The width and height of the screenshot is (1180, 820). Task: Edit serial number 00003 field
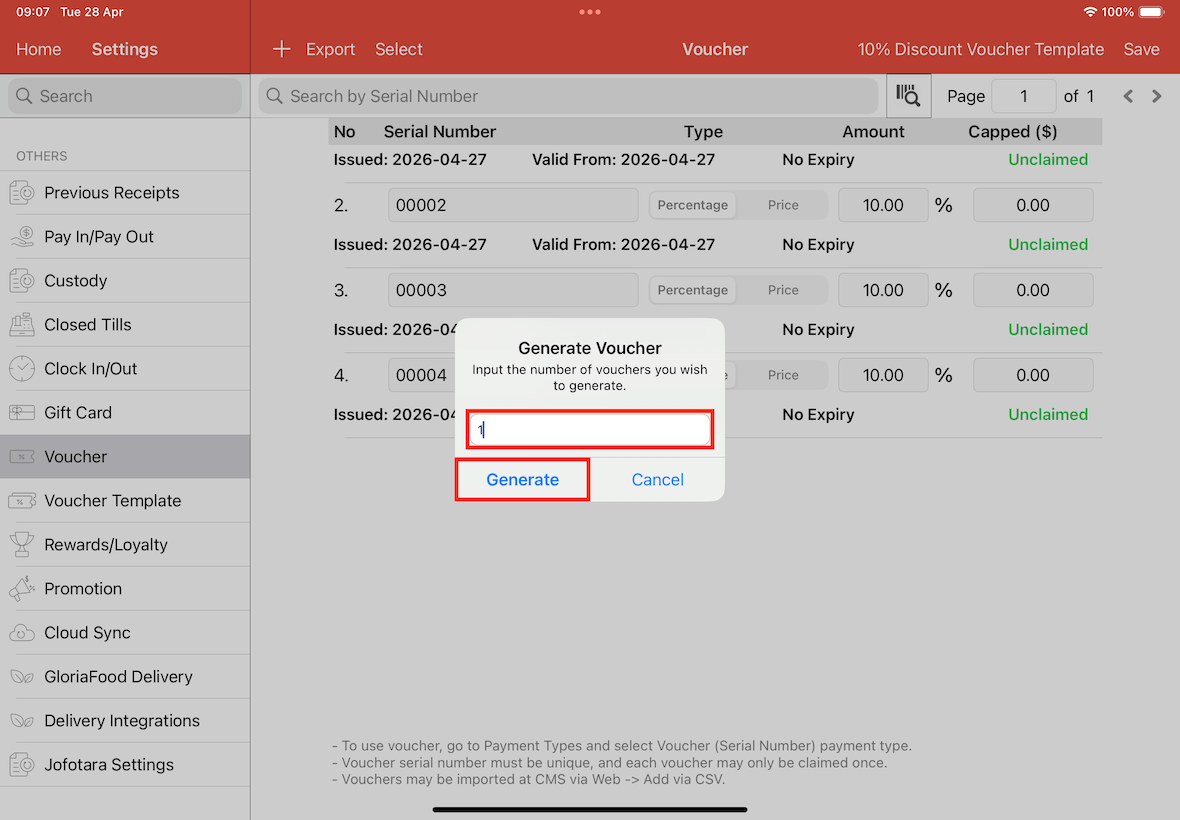(512, 290)
